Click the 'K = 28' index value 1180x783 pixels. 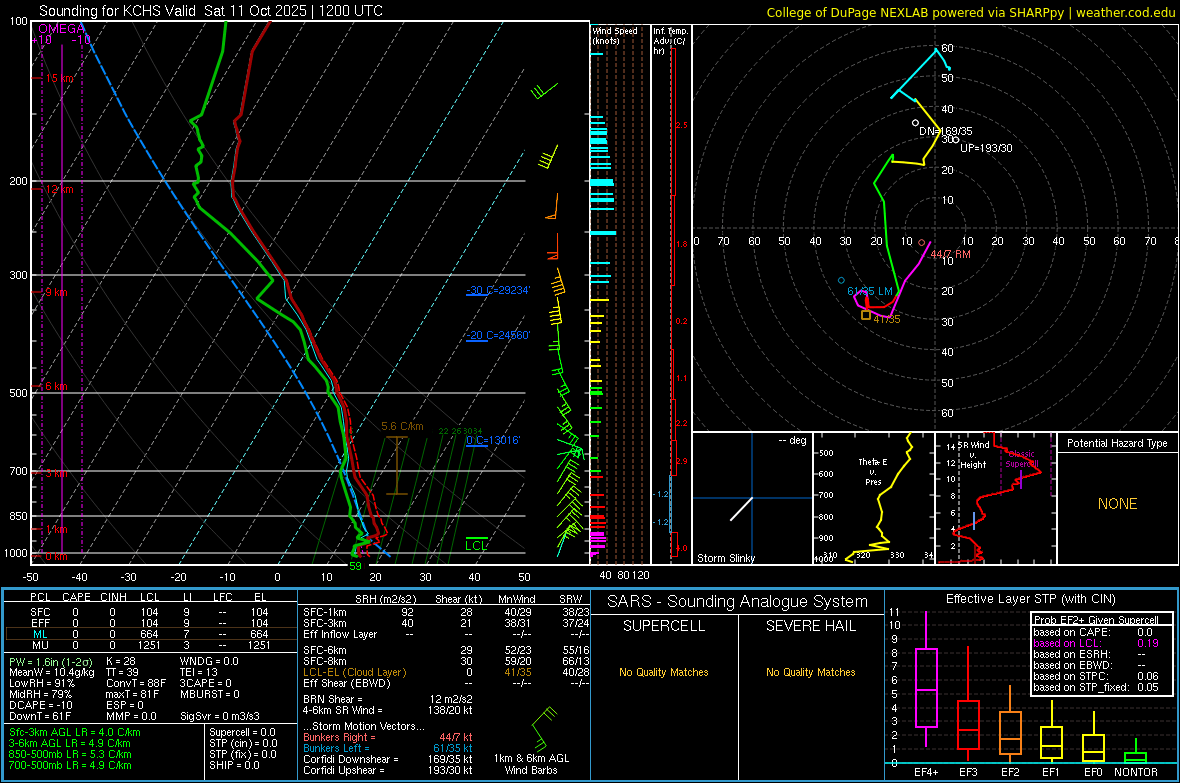coord(120,661)
